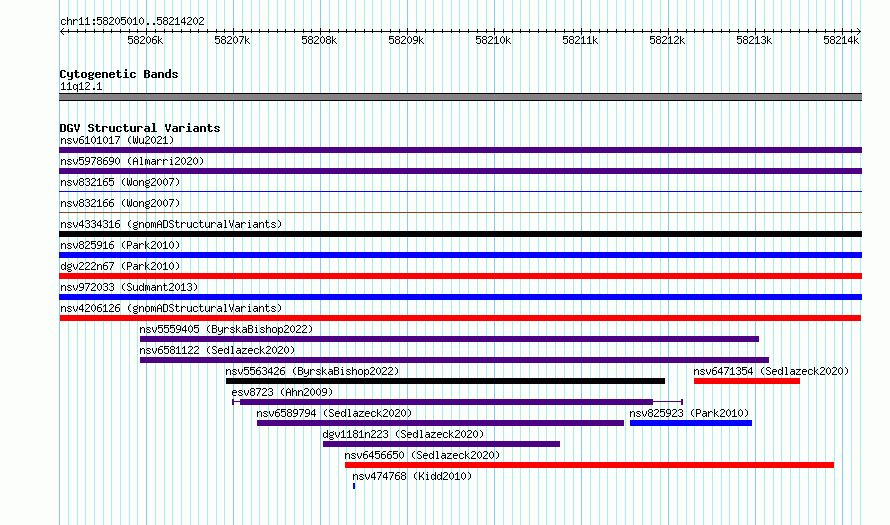
Task: Open nsv5563426 (ByrskaBishop2022) label
Action: coord(312,371)
